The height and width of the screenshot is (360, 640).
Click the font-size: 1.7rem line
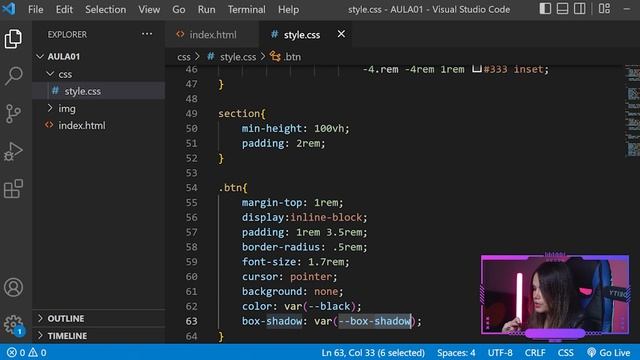coord(296,262)
